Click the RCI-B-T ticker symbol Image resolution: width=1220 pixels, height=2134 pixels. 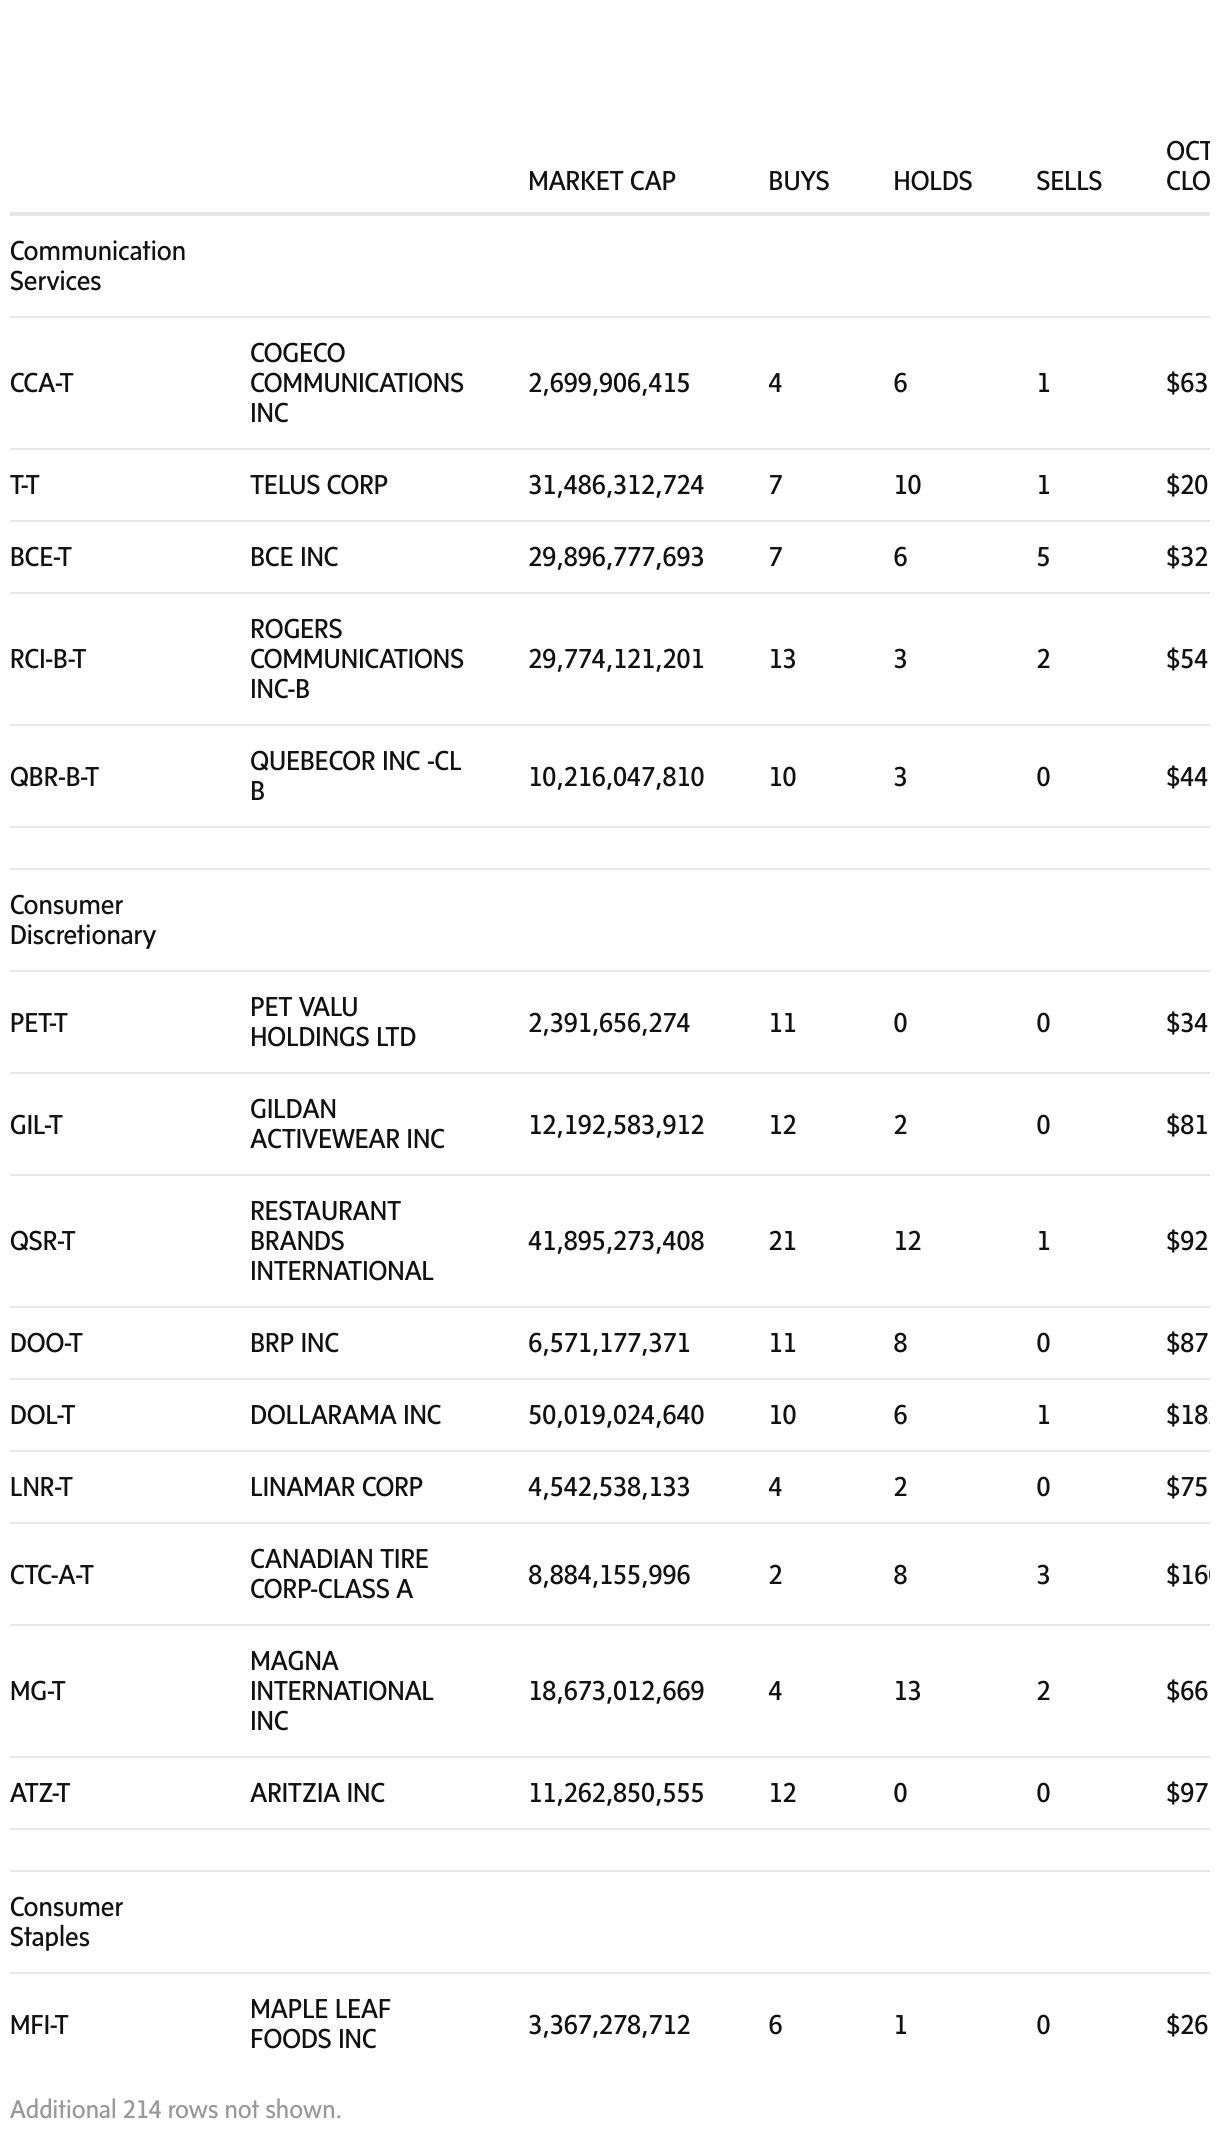48,659
